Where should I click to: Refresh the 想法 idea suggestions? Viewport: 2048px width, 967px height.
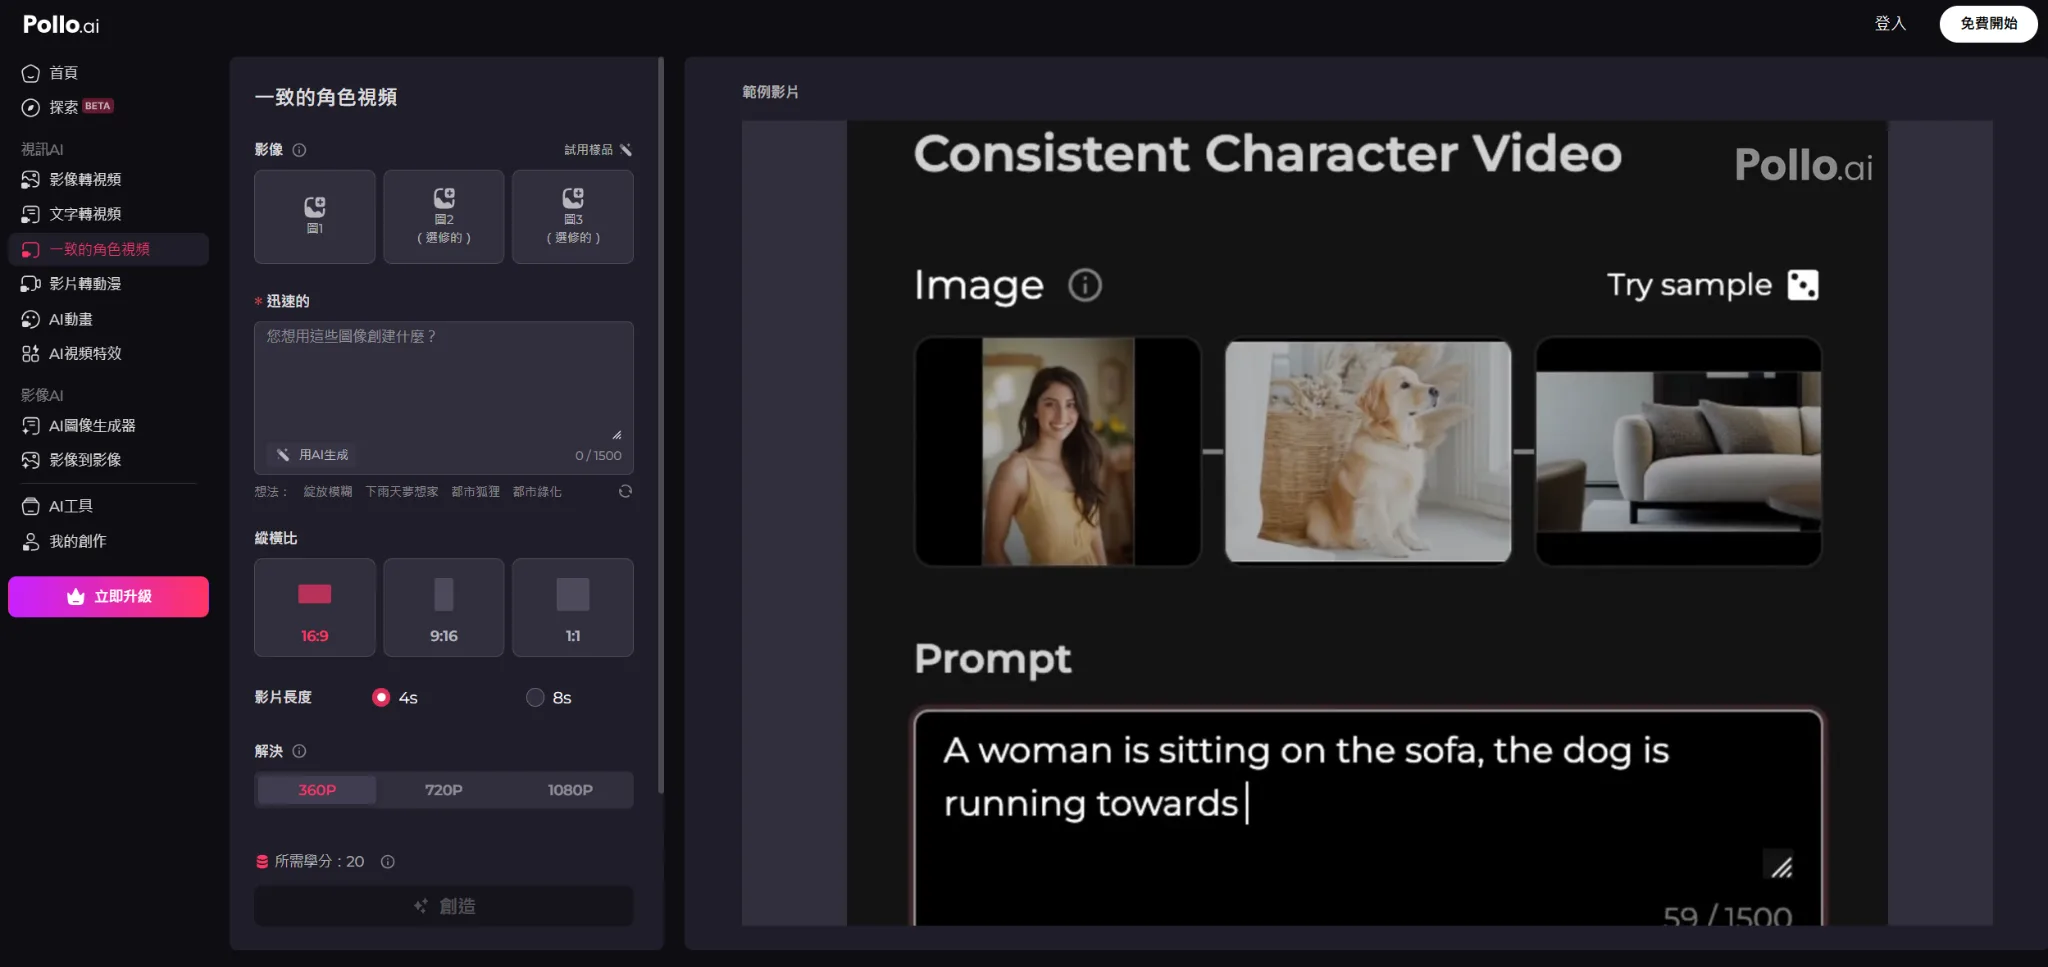[x=625, y=491]
